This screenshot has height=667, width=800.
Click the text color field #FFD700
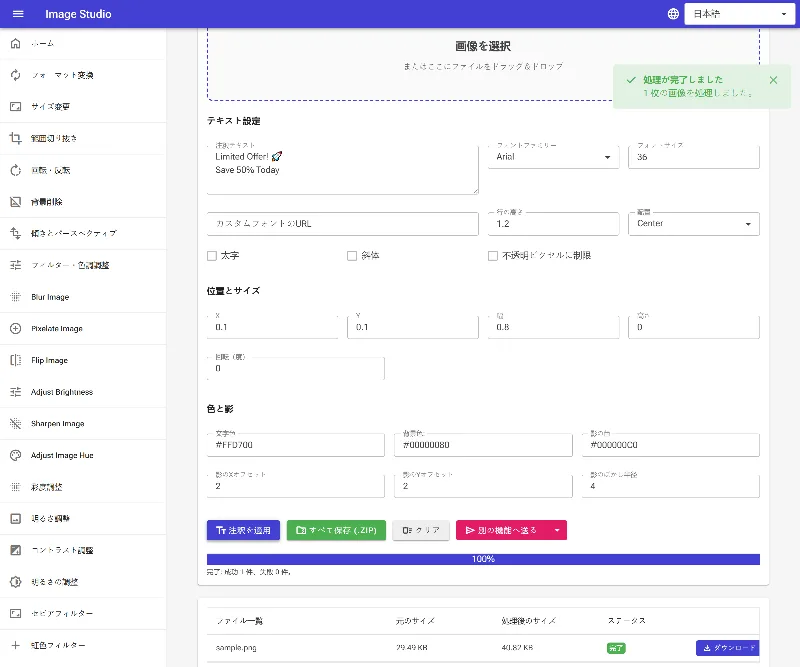295,445
